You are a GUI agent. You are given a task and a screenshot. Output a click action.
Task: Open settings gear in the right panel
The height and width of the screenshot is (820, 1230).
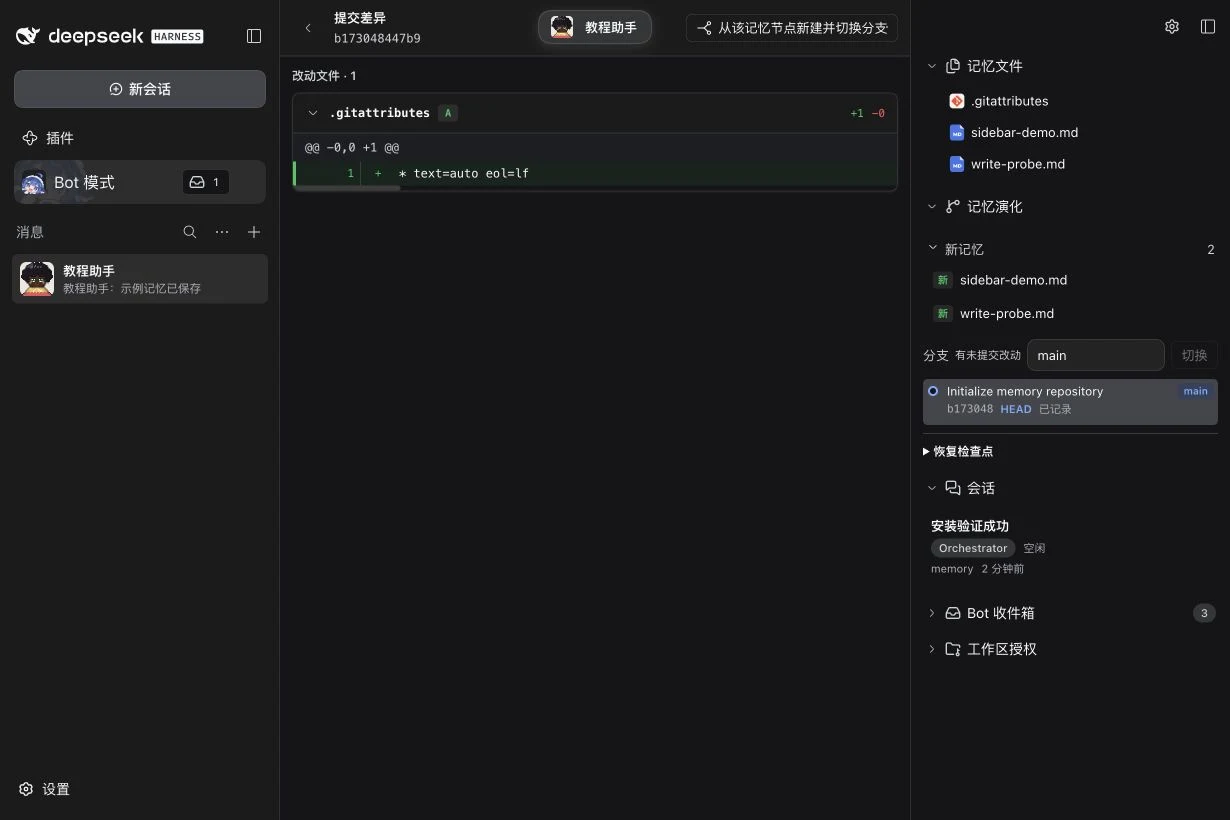[1172, 27]
